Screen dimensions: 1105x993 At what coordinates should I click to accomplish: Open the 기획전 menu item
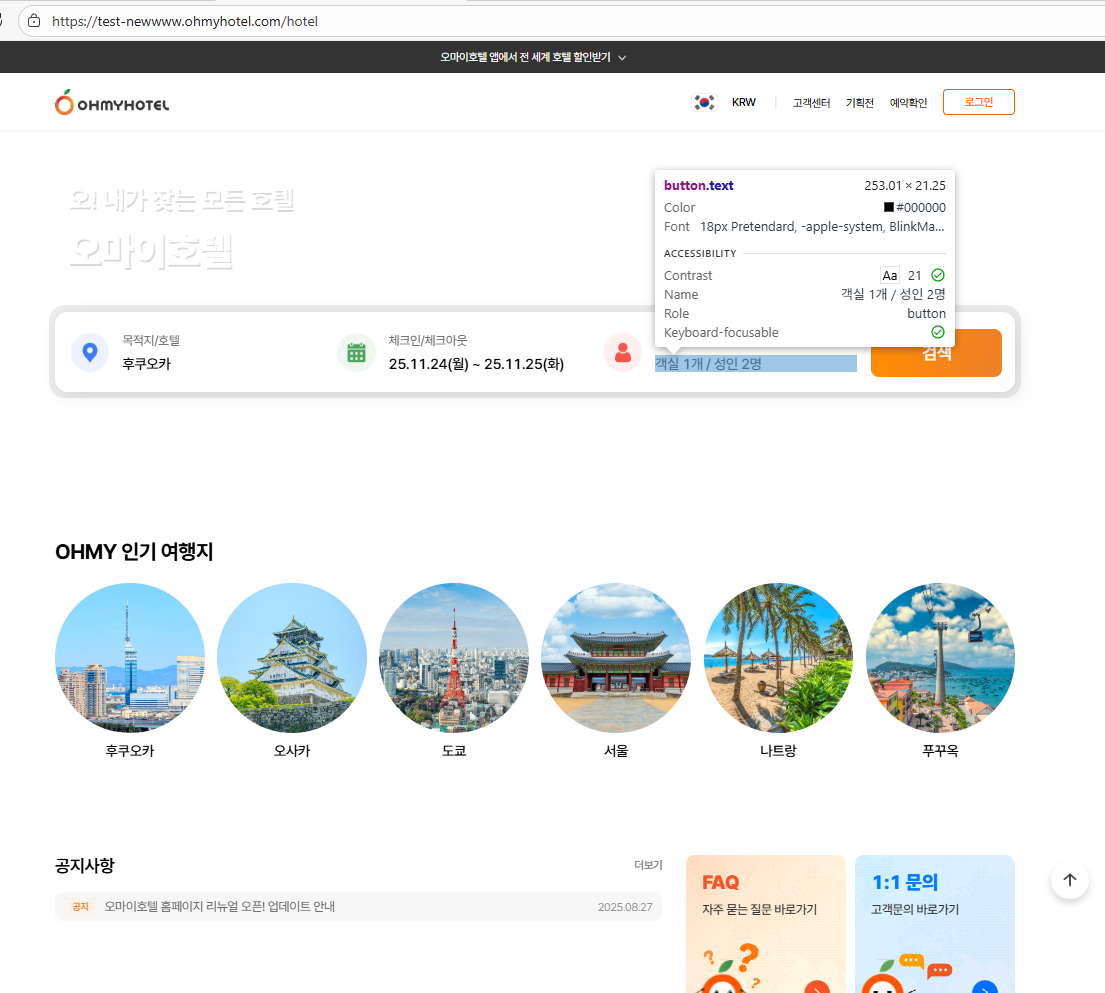coord(860,103)
